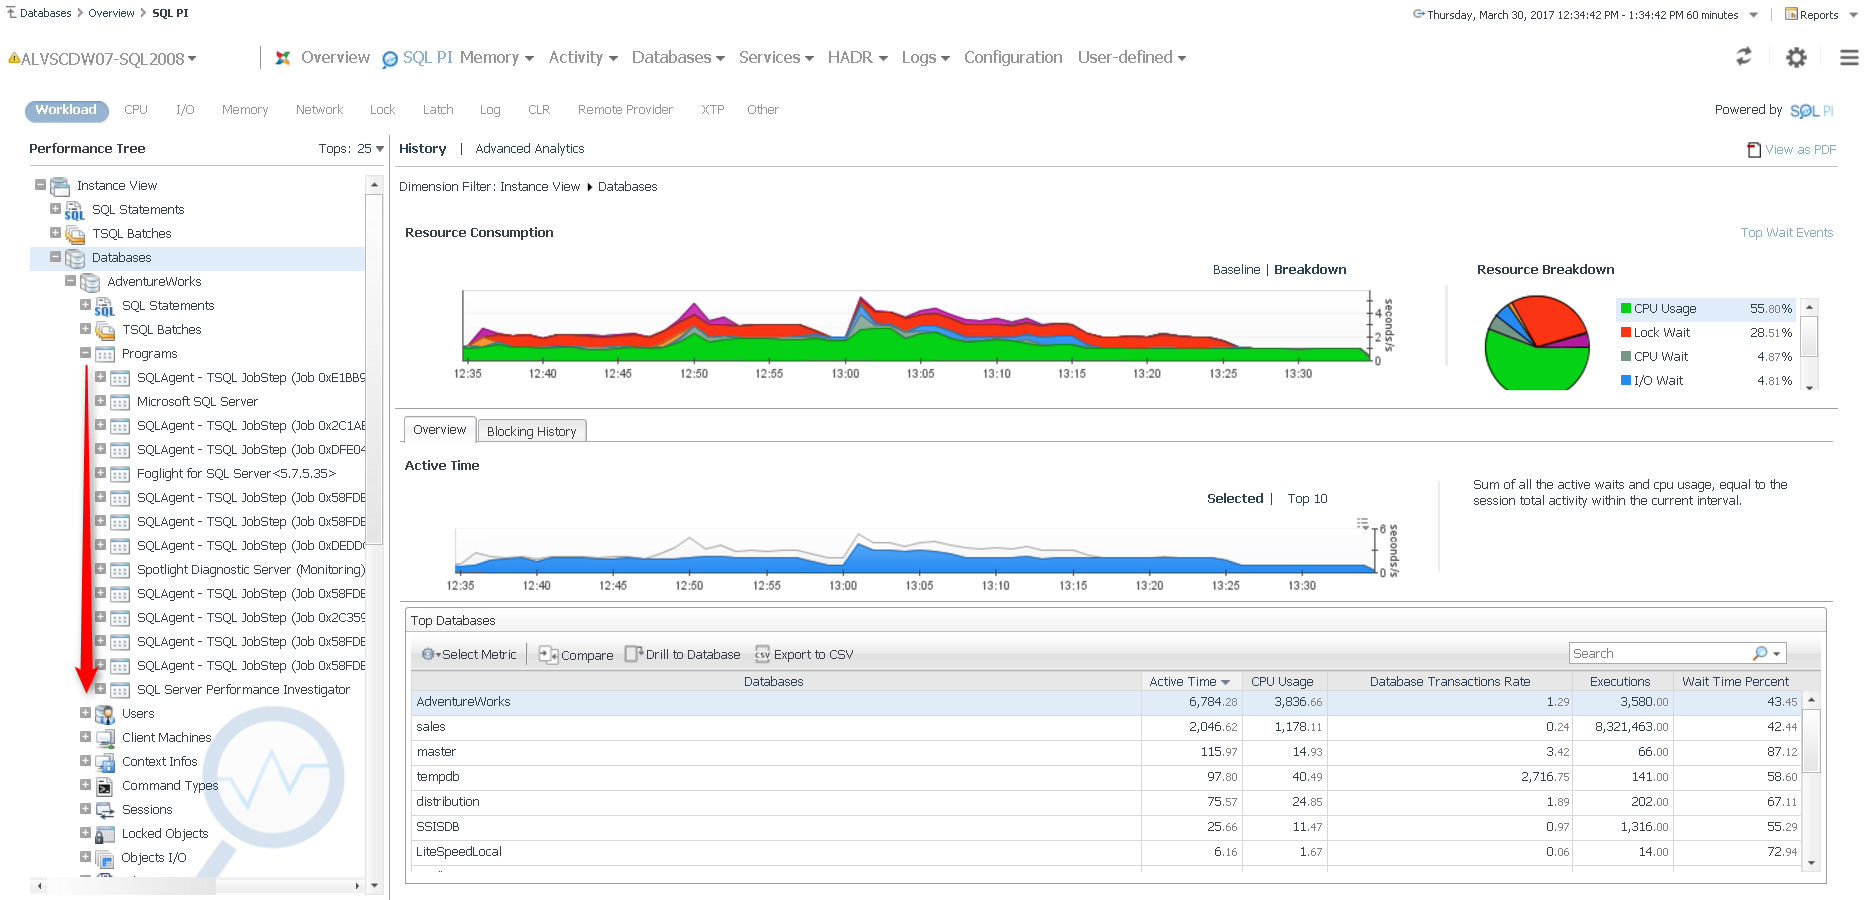Viewport: 1866px width, 900px height.
Task: Open the Tops 25 dropdown
Action: click(x=380, y=149)
